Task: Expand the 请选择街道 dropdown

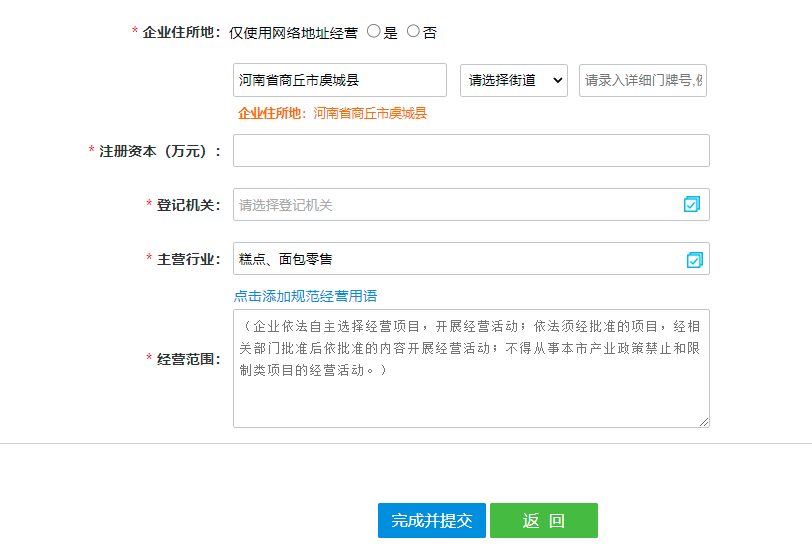Action: [x=514, y=80]
